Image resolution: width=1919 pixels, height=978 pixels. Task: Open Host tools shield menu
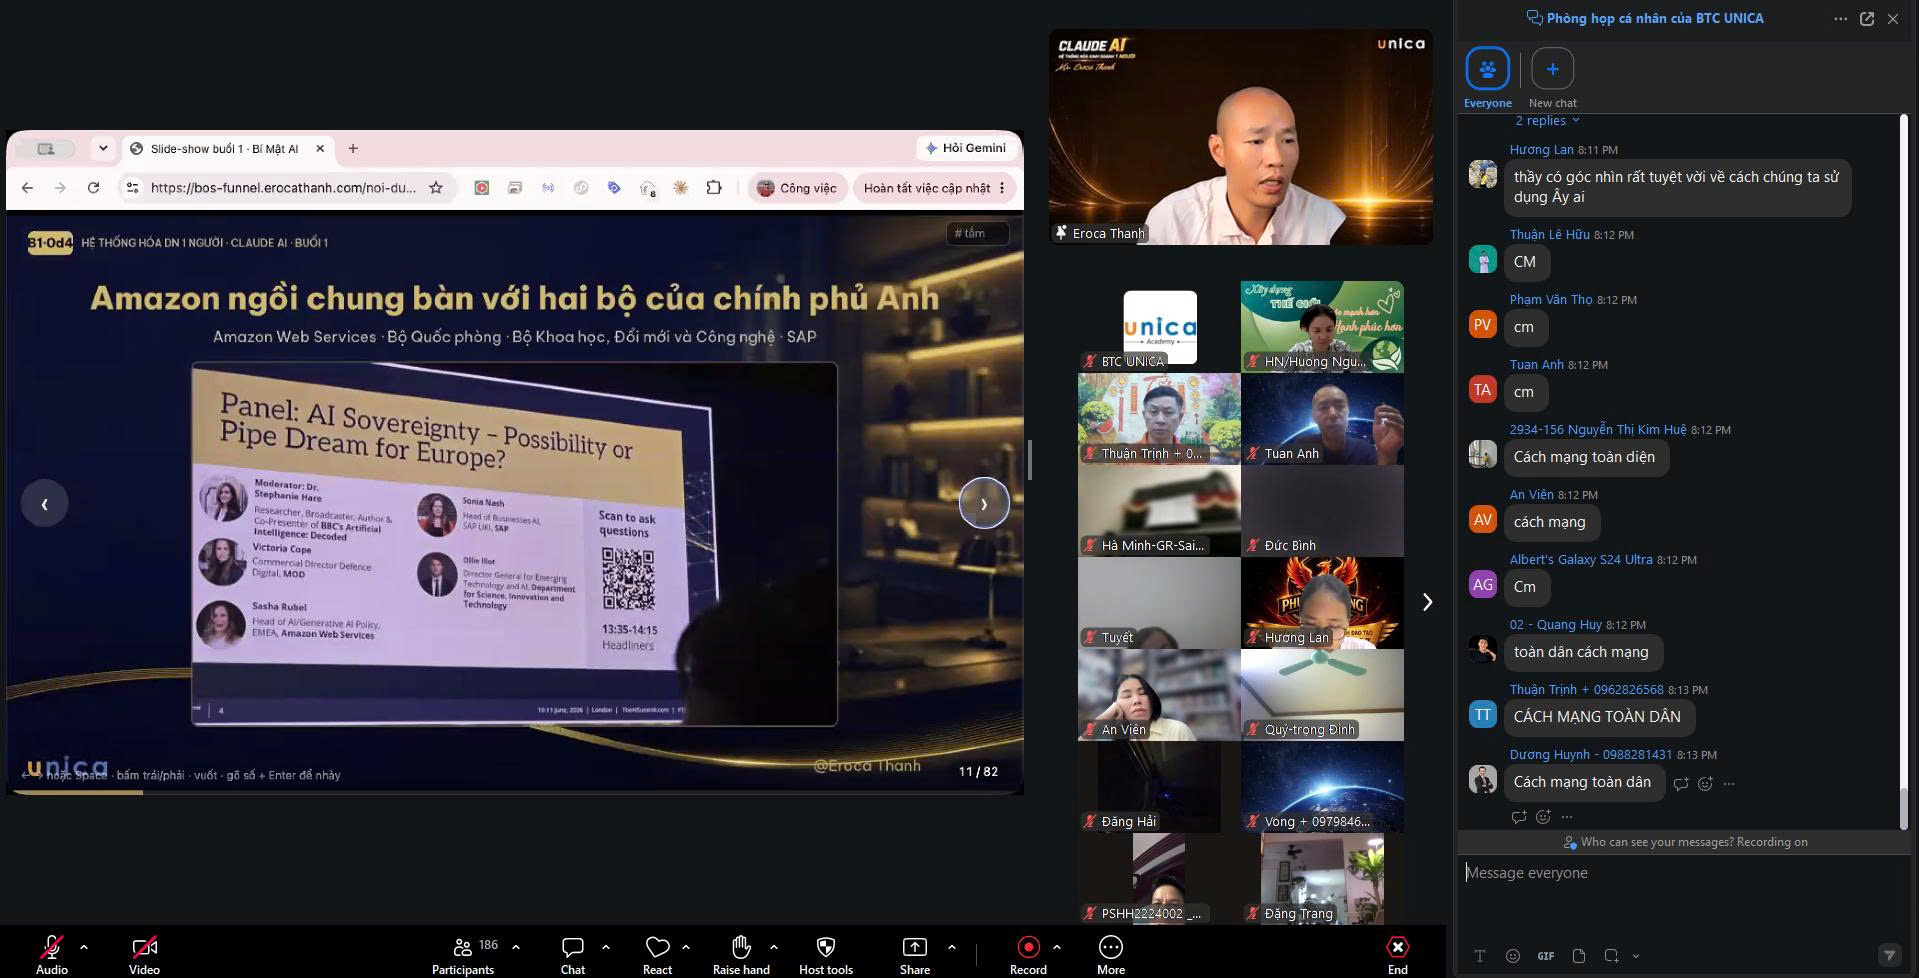(x=826, y=954)
